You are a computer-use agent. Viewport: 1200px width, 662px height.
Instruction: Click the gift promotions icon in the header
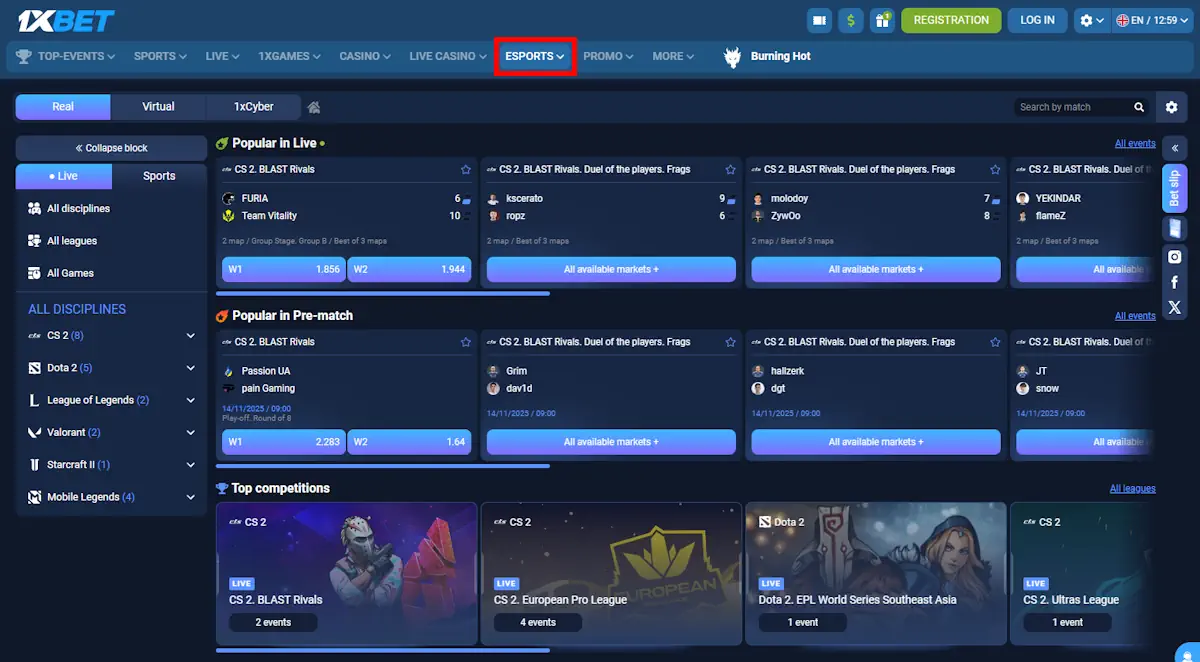(x=883, y=19)
